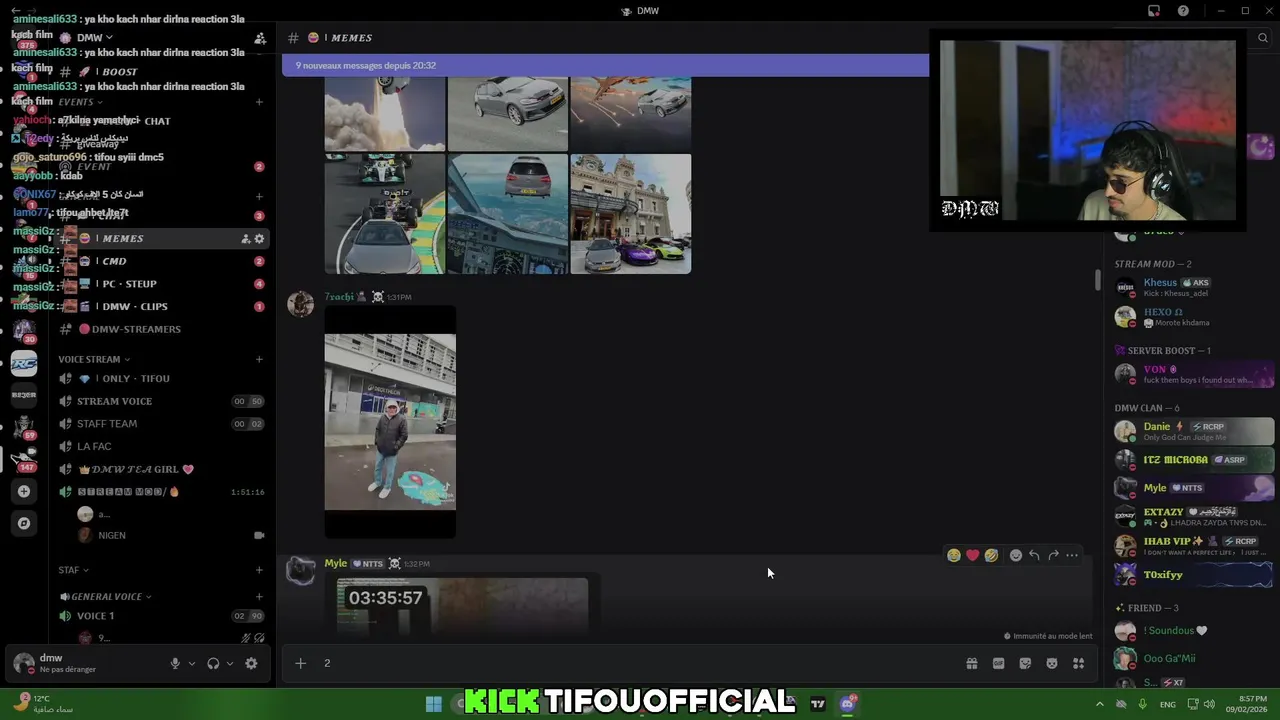Collapse the STAF category
This screenshot has width=1280, height=720.
73,570
